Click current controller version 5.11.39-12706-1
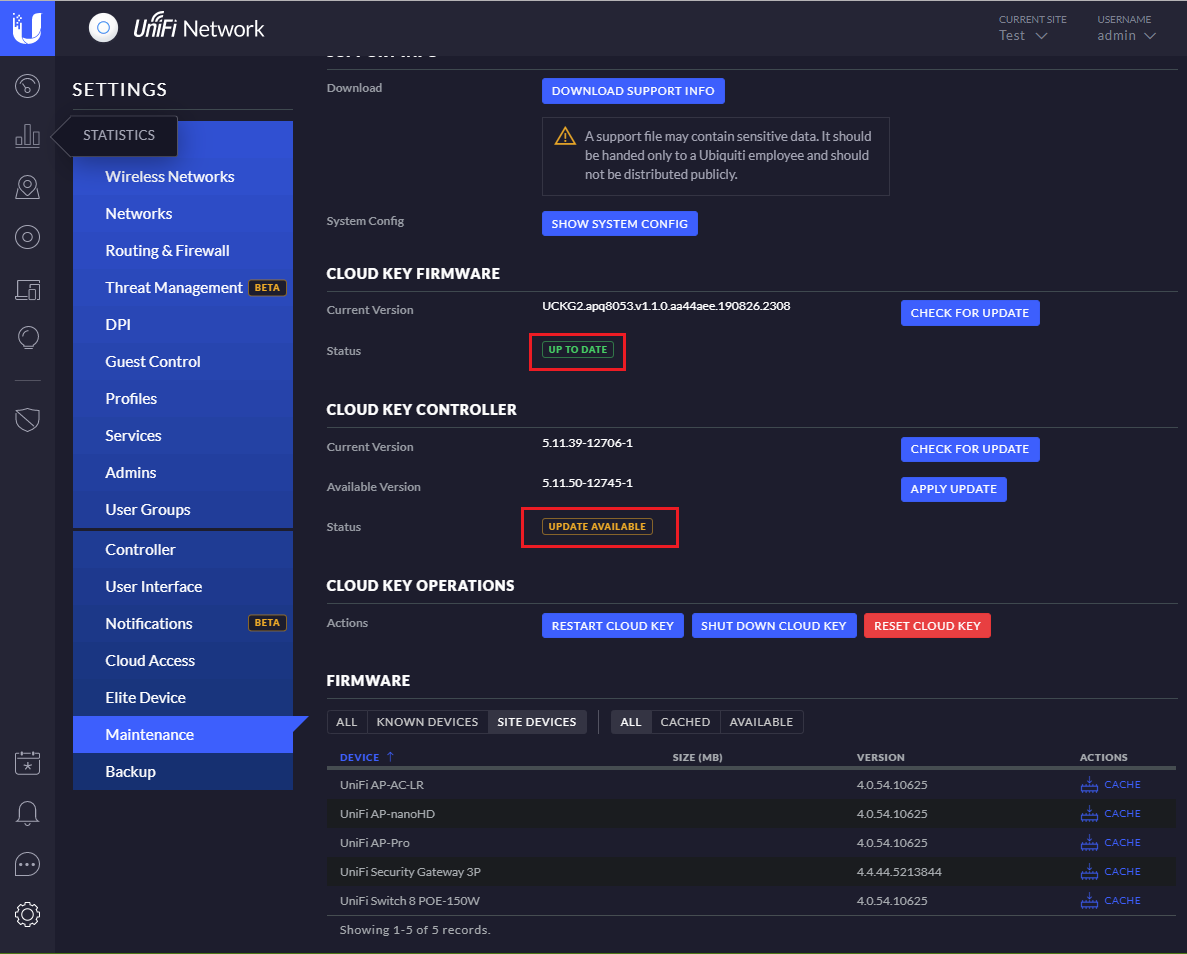1187x954 pixels. pyautogui.click(x=587, y=443)
